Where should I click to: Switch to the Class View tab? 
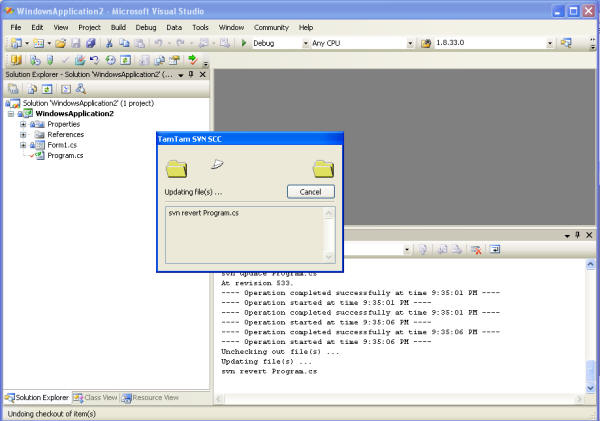pos(95,398)
